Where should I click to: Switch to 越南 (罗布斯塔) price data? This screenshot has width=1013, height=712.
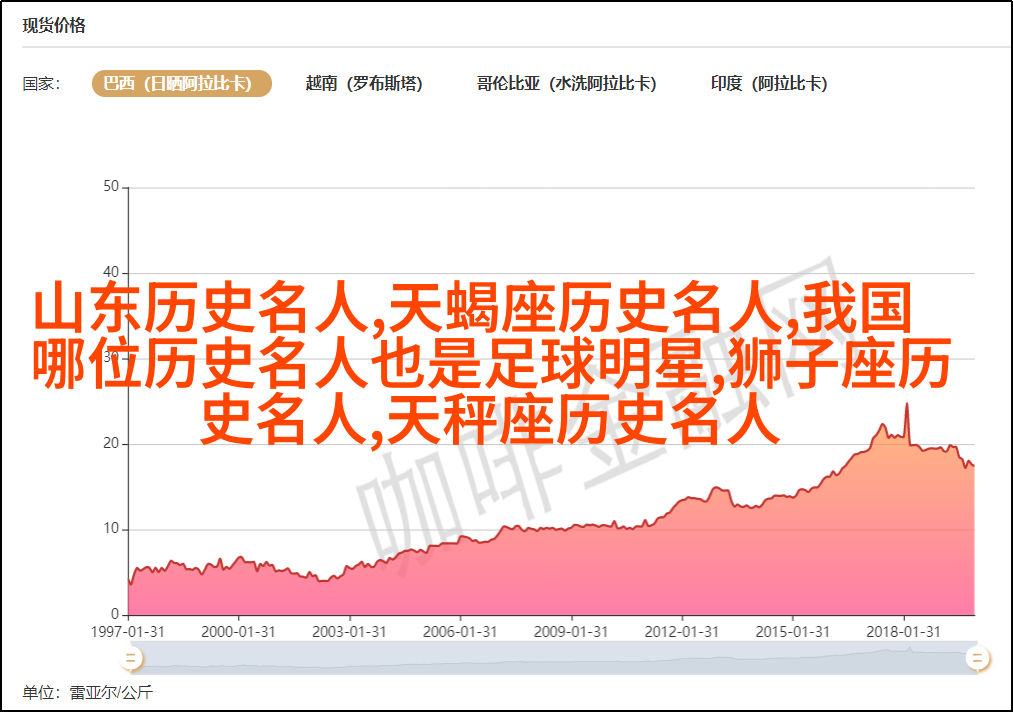click(364, 84)
